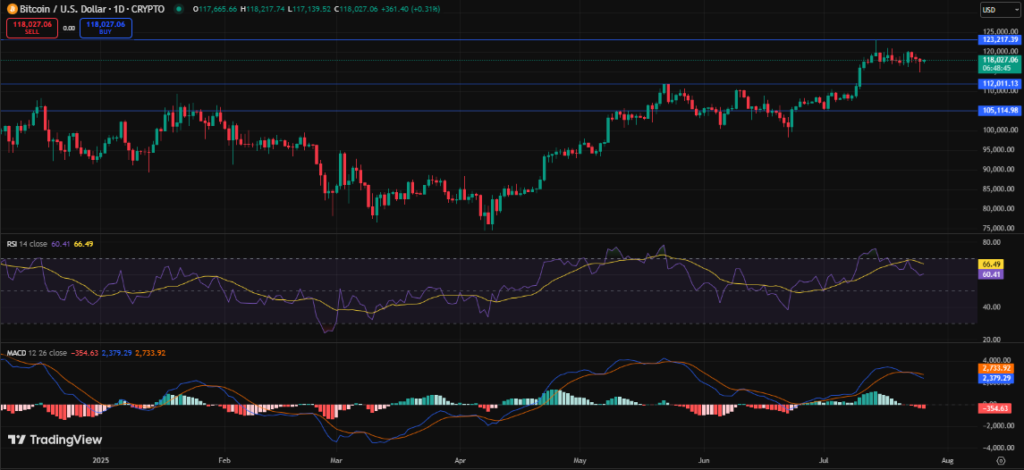Click the green market status dot

tap(178, 9)
